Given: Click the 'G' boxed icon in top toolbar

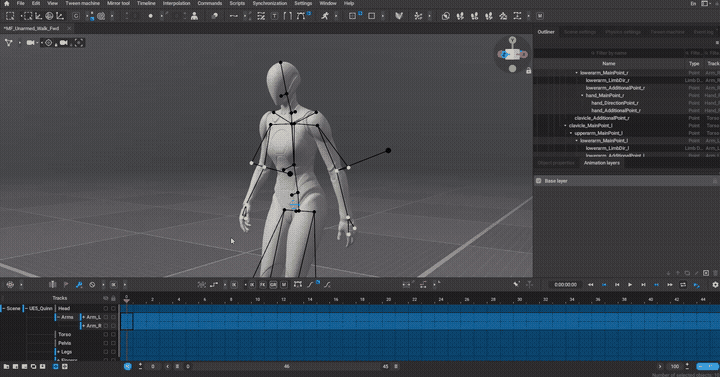Looking at the screenshot, I should (x=76, y=16).
